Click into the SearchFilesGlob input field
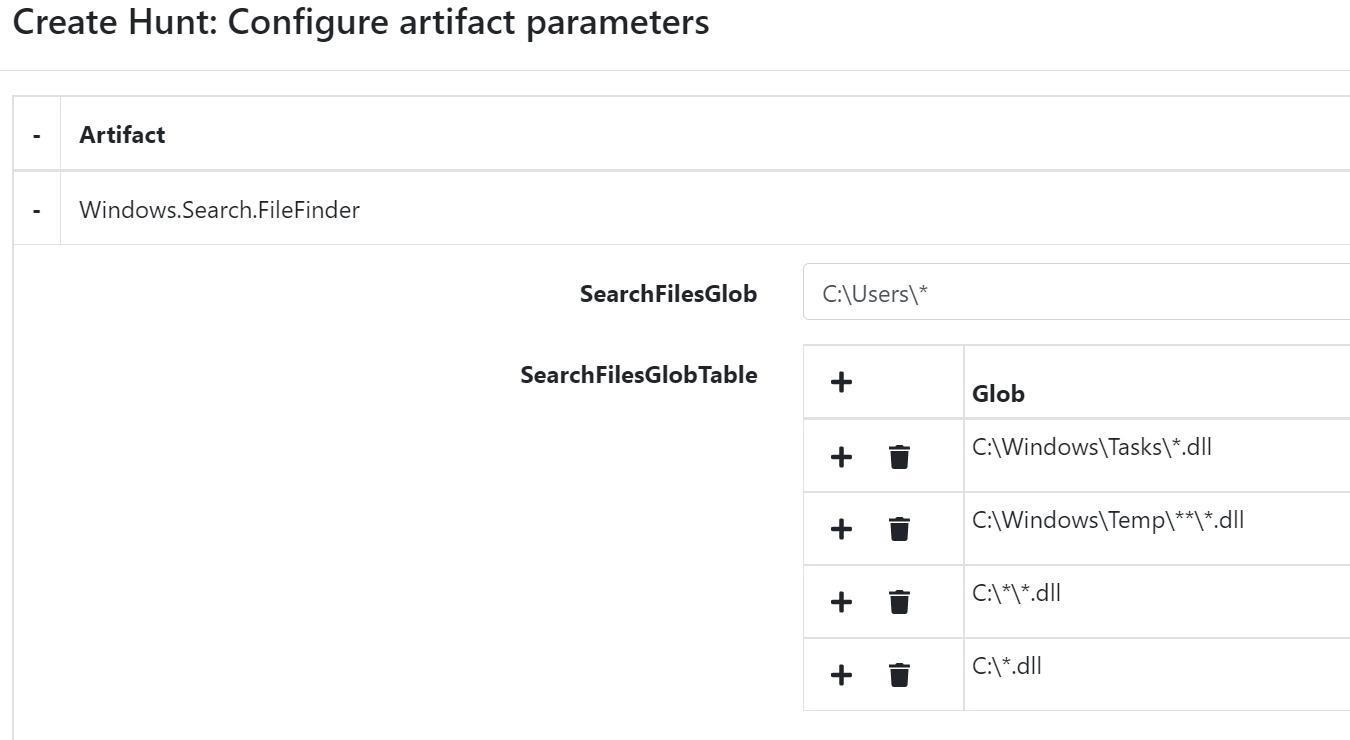 coord(1076,292)
